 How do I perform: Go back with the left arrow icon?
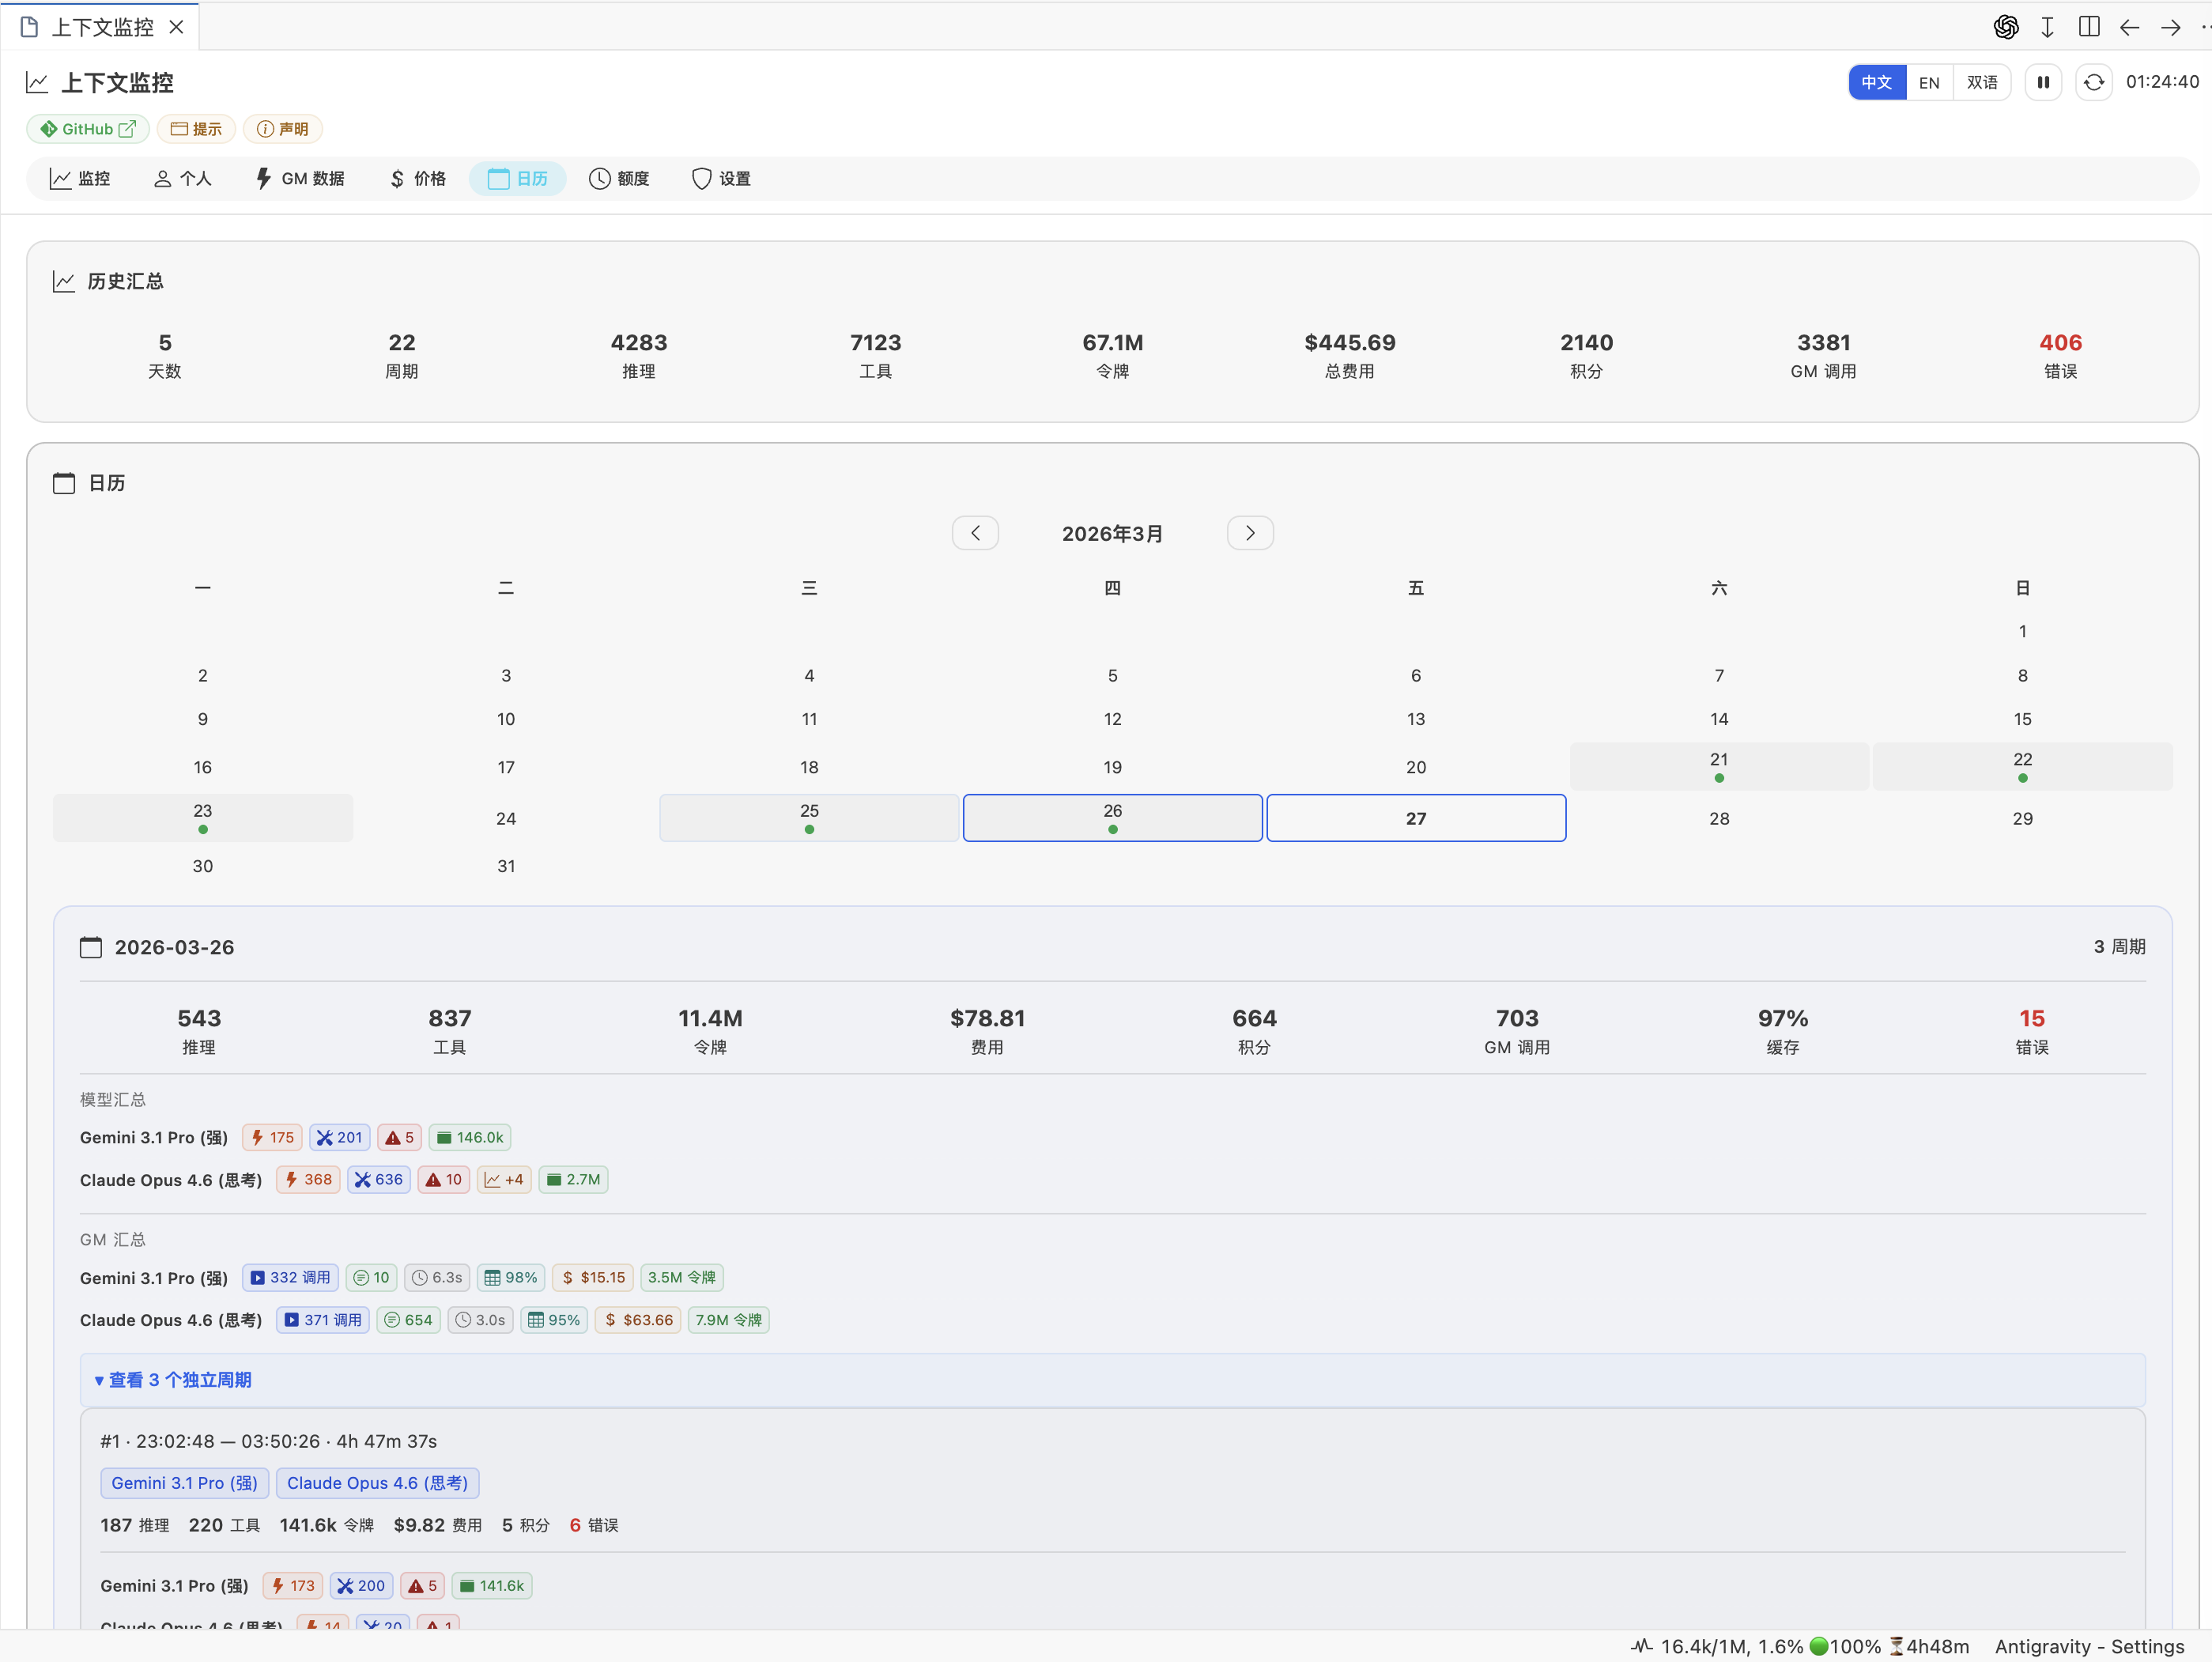(2129, 27)
